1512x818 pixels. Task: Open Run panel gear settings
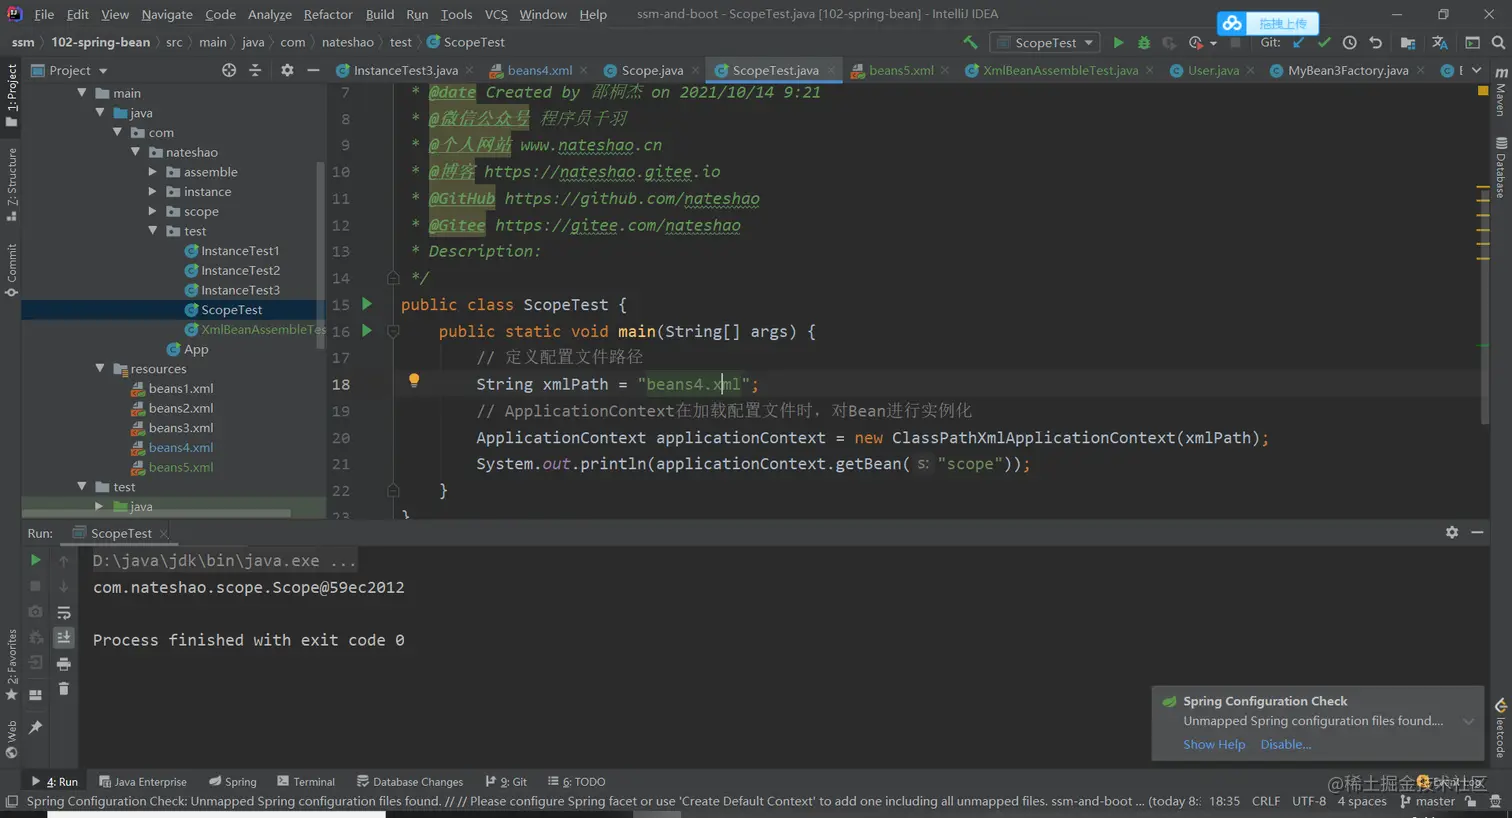pos(1452,532)
